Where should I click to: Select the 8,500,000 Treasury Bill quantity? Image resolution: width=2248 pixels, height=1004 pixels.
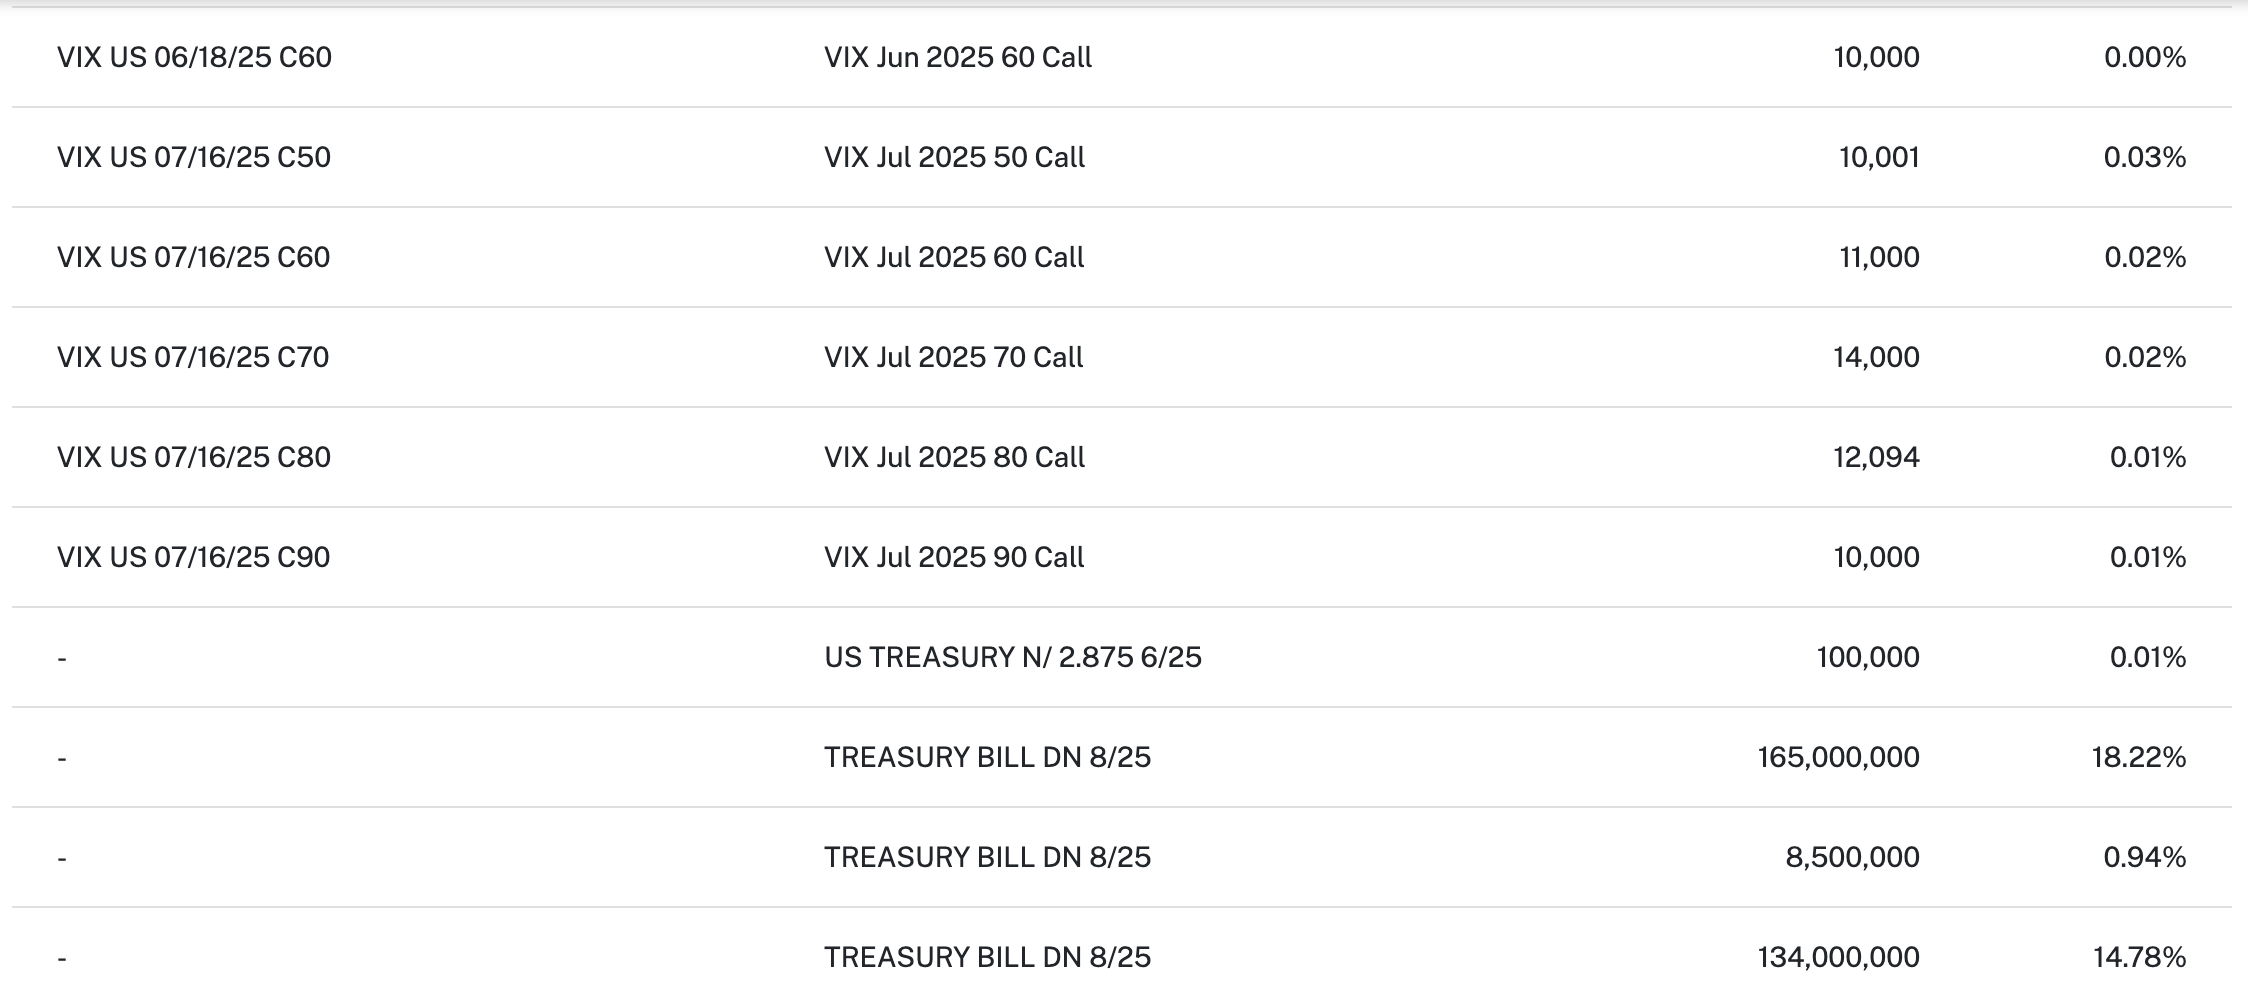pos(1852,857)
